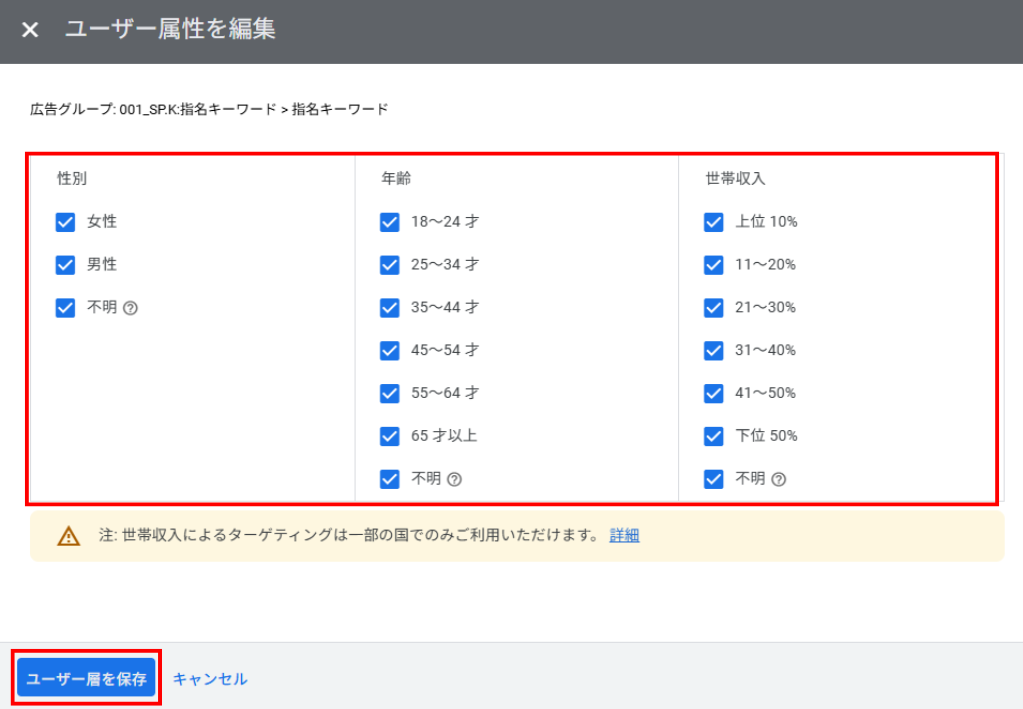Toggle the 世帯収入 不明 checkbox

714,479
